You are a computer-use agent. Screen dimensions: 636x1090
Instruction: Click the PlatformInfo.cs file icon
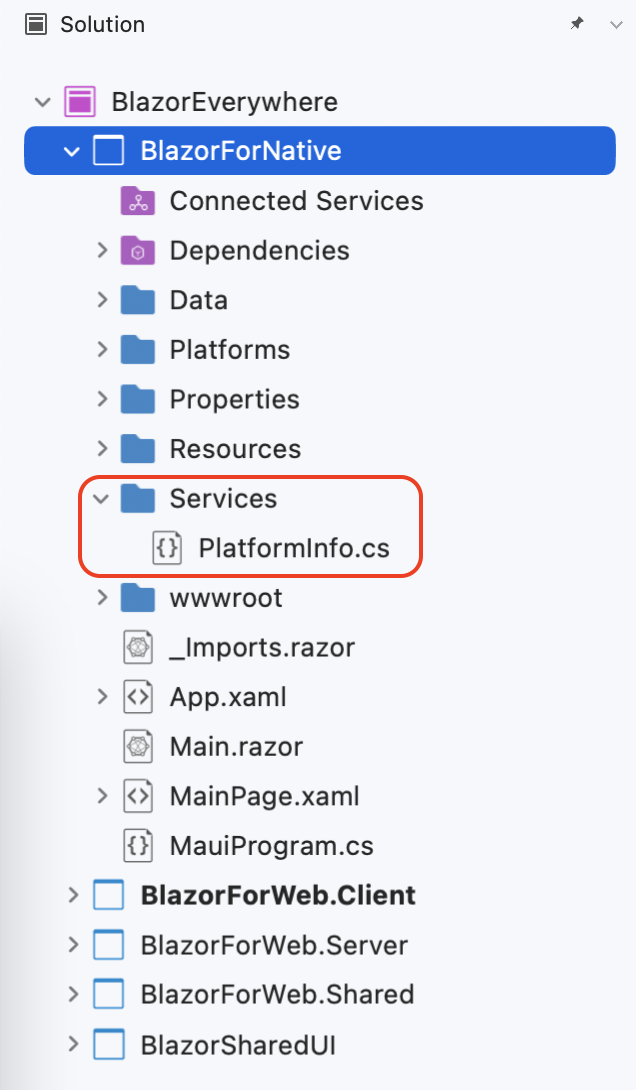pos(167,548)
